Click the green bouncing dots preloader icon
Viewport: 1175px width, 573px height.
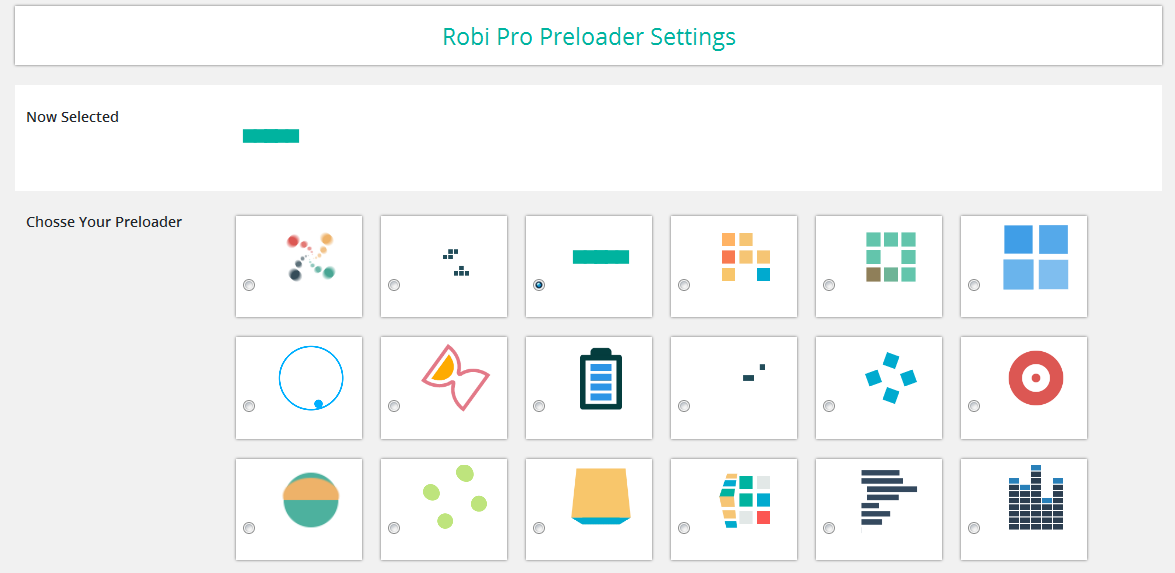(x=454, y=497)
